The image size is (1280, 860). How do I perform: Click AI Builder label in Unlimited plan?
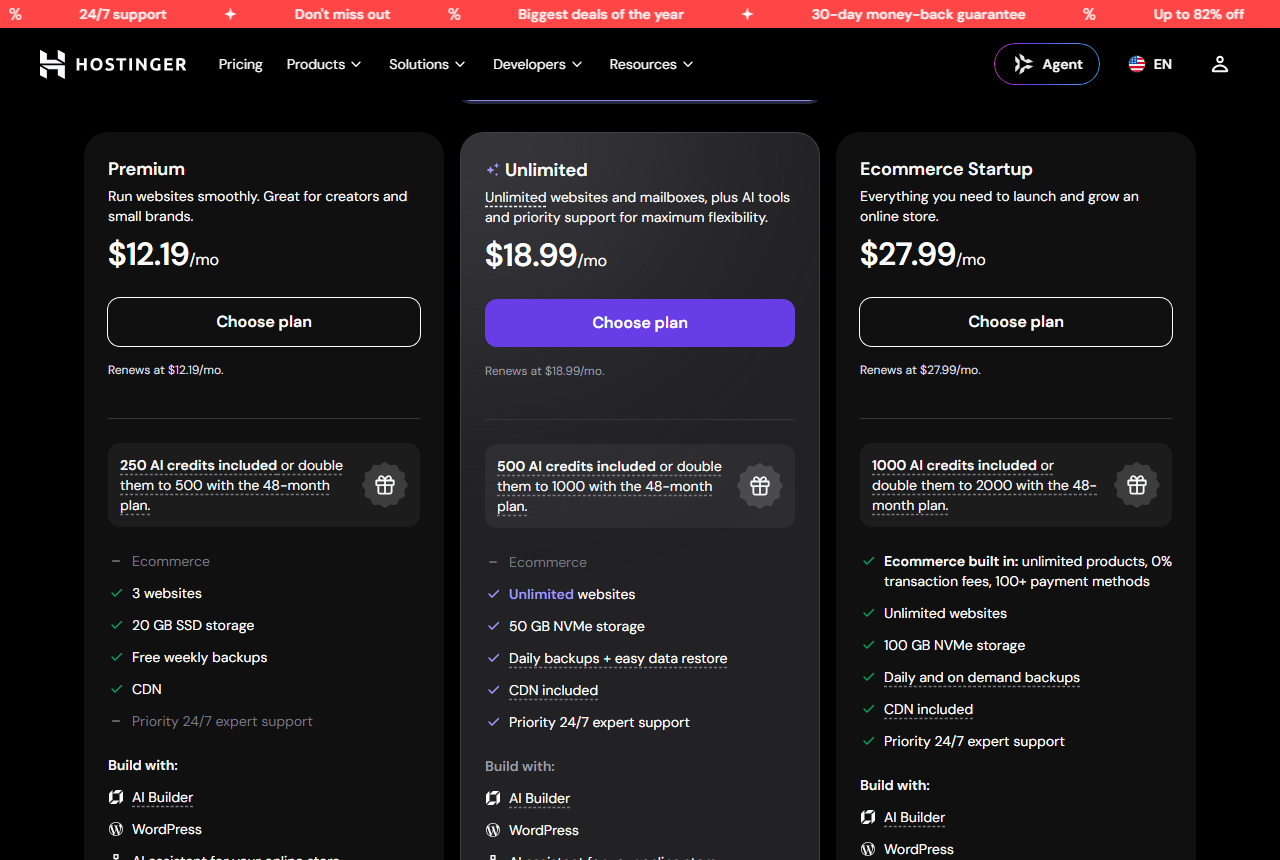539,798
